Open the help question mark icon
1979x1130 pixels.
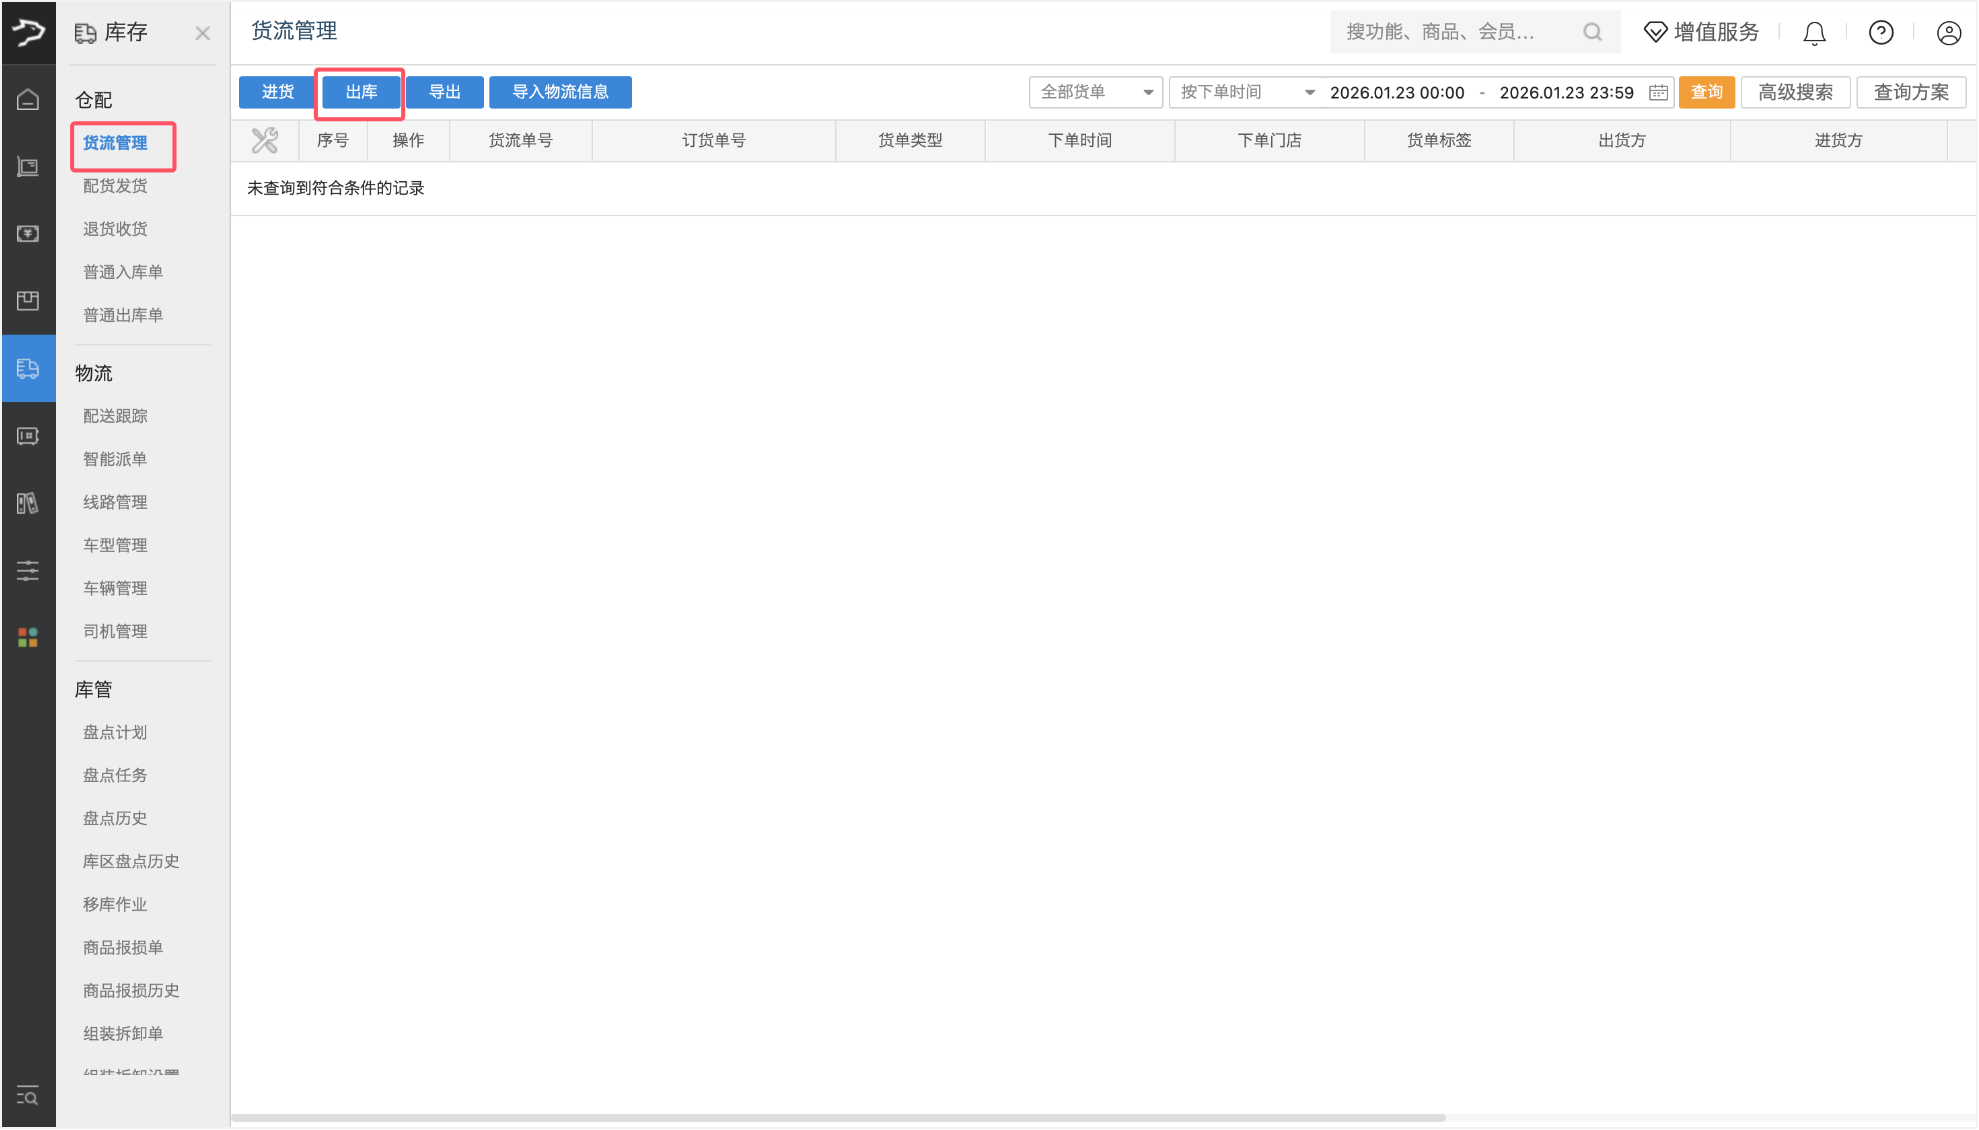pos(1881,33)
